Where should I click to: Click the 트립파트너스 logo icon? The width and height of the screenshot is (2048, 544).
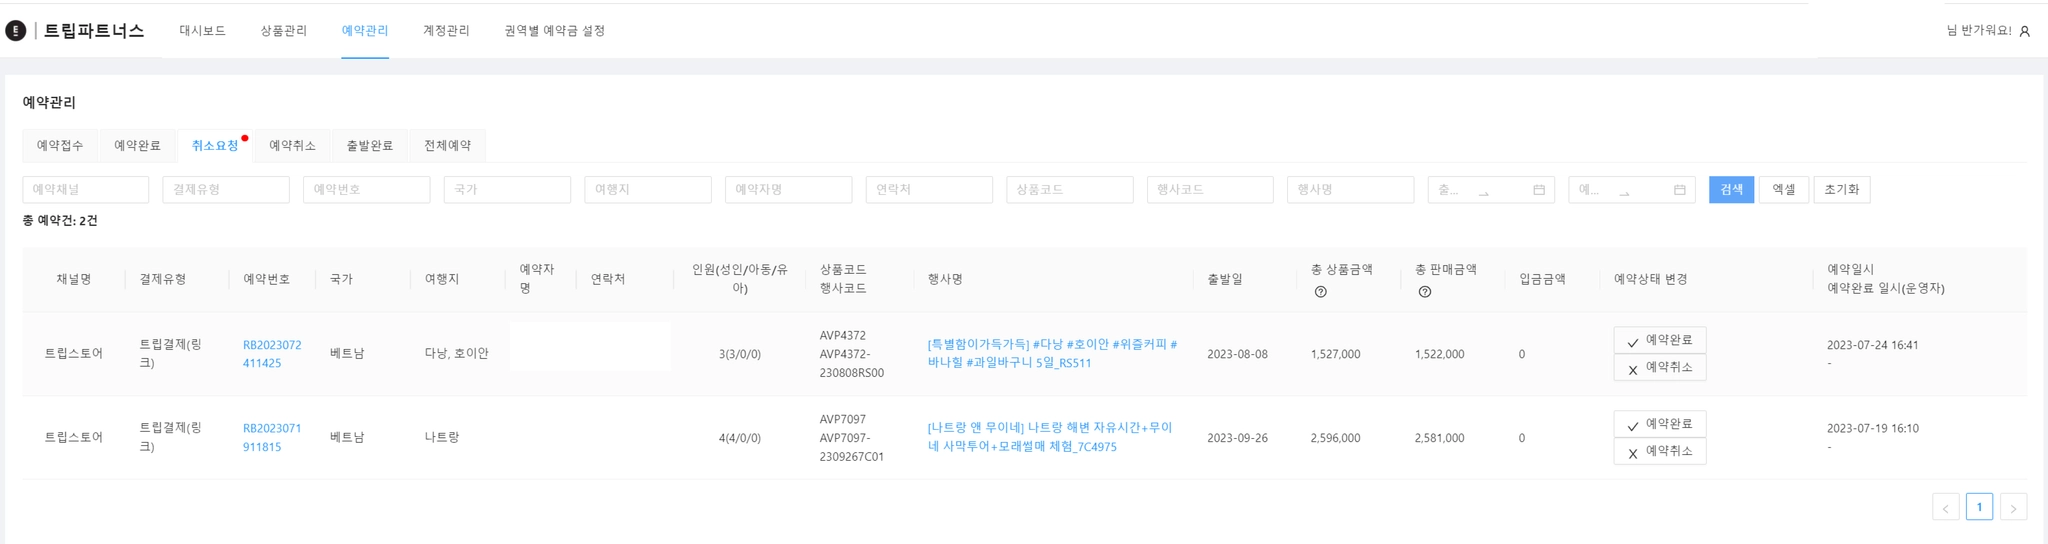(16, 31)
